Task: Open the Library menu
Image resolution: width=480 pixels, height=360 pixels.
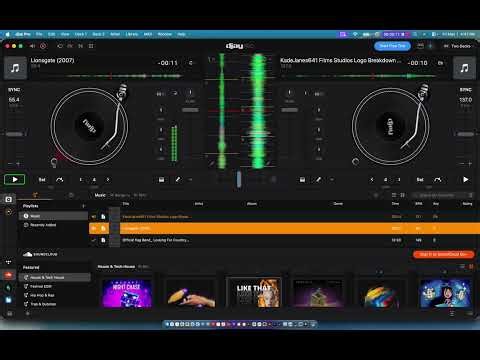Action: [132, 34]
